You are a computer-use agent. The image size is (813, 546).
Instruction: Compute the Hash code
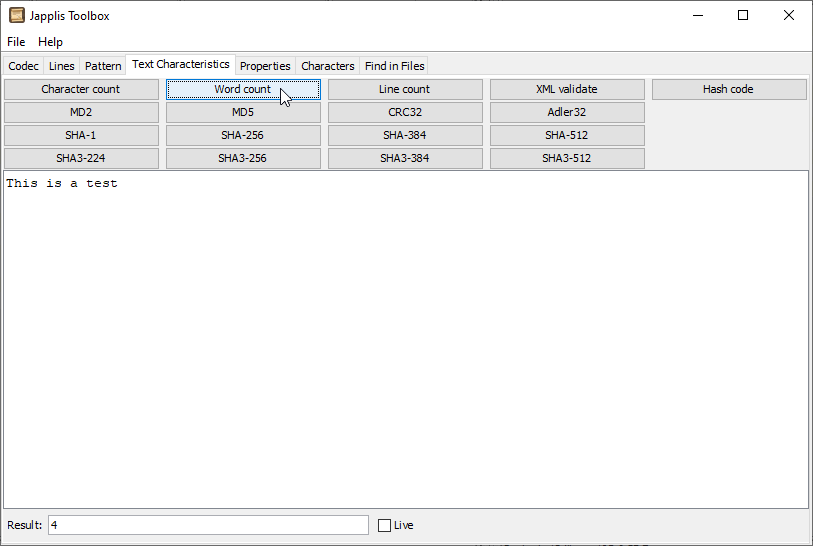tap(729, 89)
